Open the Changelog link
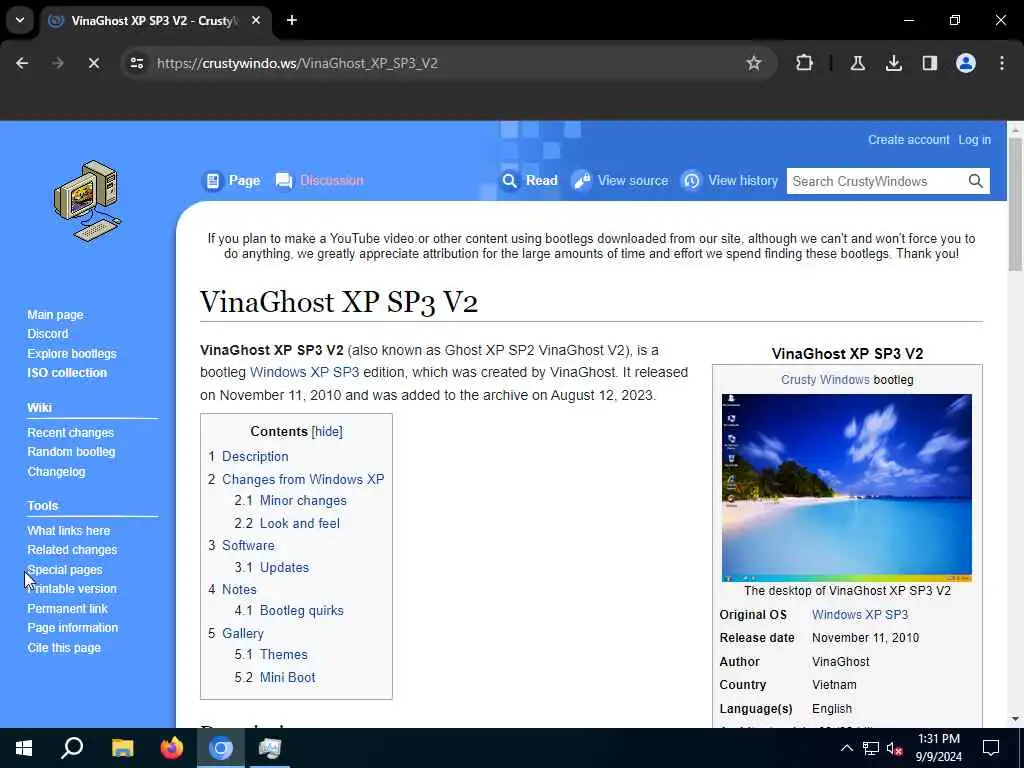The height and width of the screenshot is (768, 1024). click(x=56, y=472)
